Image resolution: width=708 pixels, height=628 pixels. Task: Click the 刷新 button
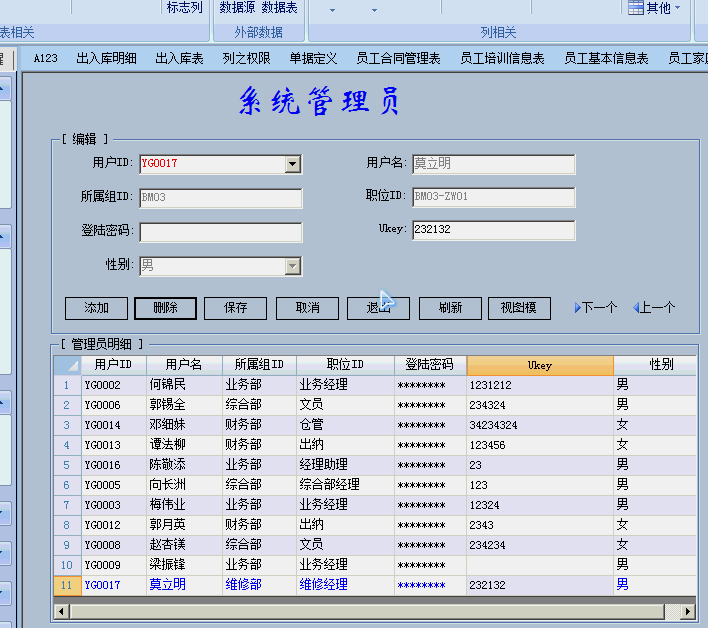[450, 308]
